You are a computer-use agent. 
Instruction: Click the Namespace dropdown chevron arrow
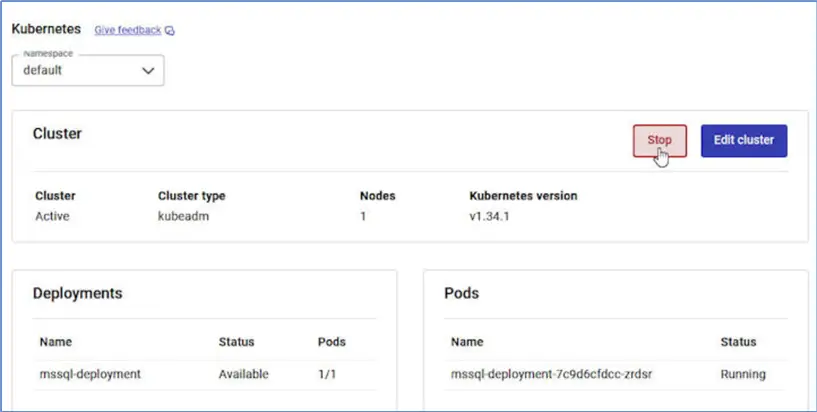148,71
